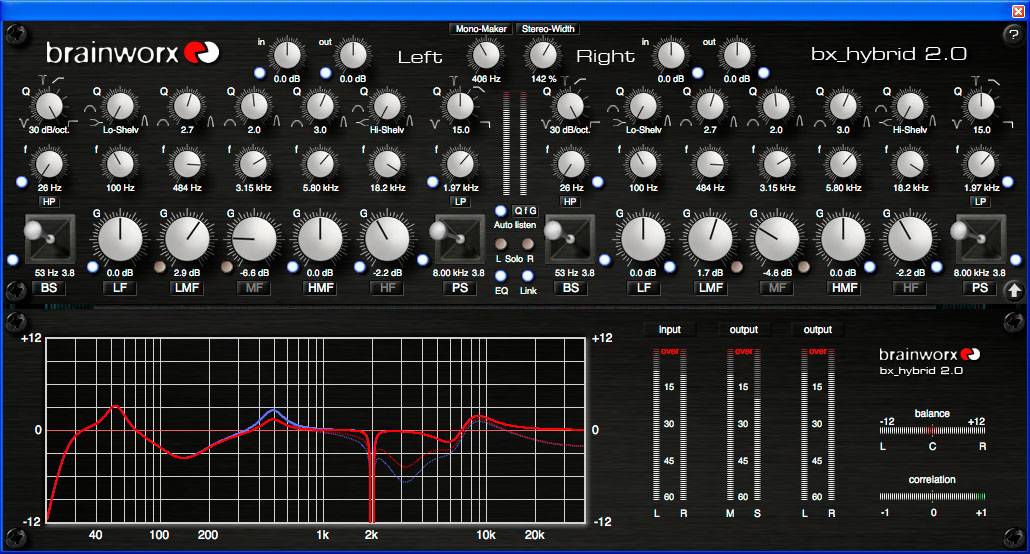Click the Left channel input gain knob
This screenshot has height=554, width=1030.
(287, 55)
